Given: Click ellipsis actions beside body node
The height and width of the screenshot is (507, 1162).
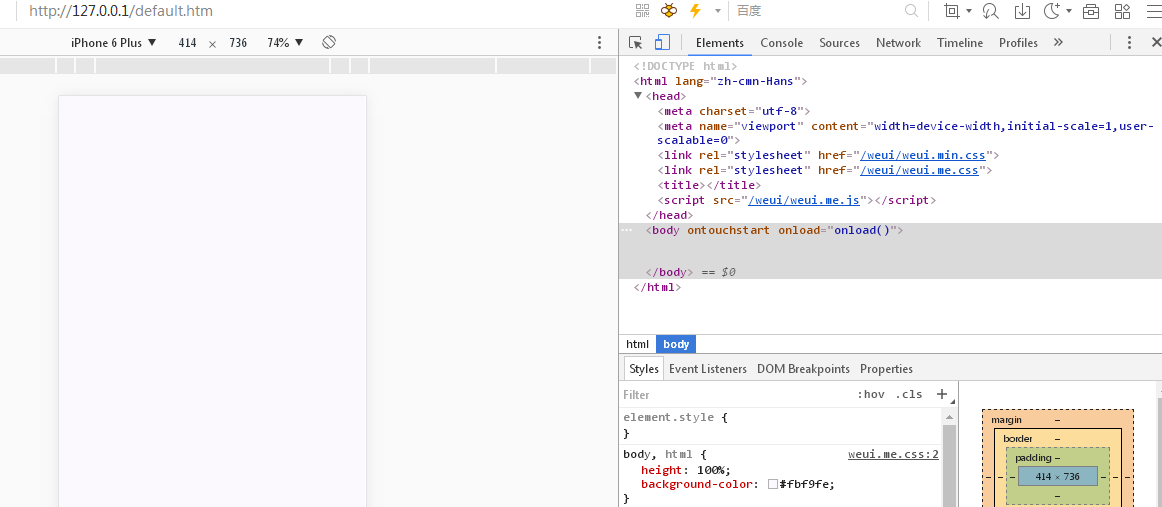Looking at the screenshot, I should pyautogui.click(x=627, y=231).
